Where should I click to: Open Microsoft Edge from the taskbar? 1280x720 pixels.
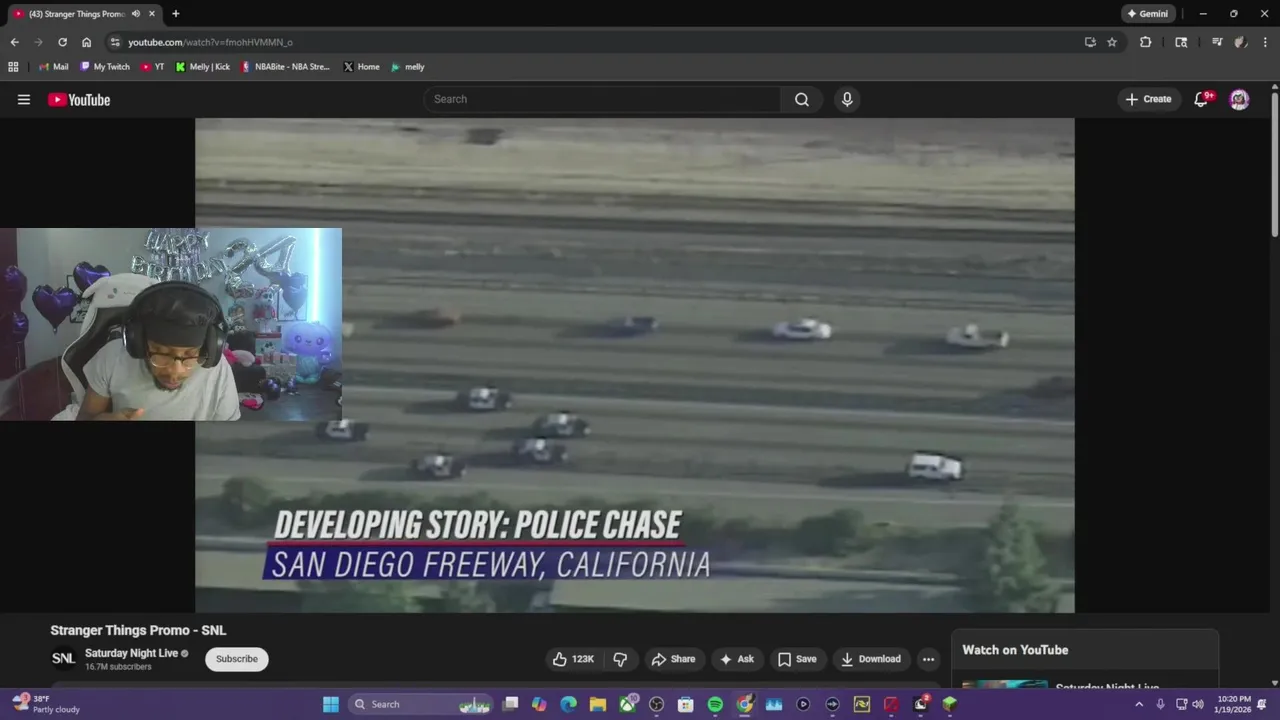click(568, 704)
